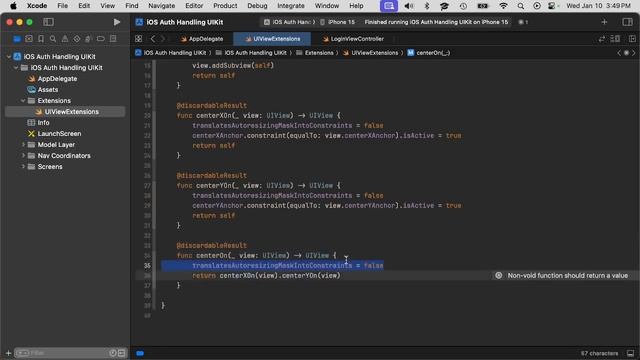Adjust editor options menu
640x360 pixels.
(x=615, y=39)
